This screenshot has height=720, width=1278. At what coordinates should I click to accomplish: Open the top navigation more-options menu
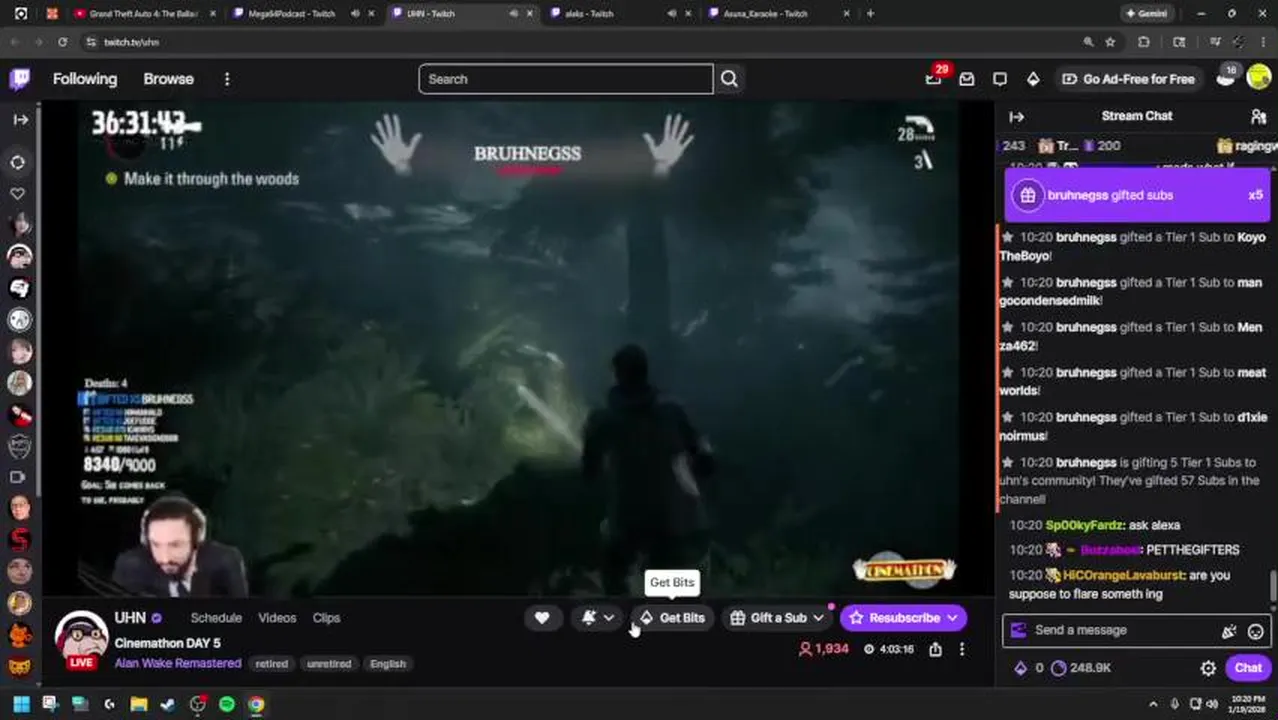click(x=227, y=79)
